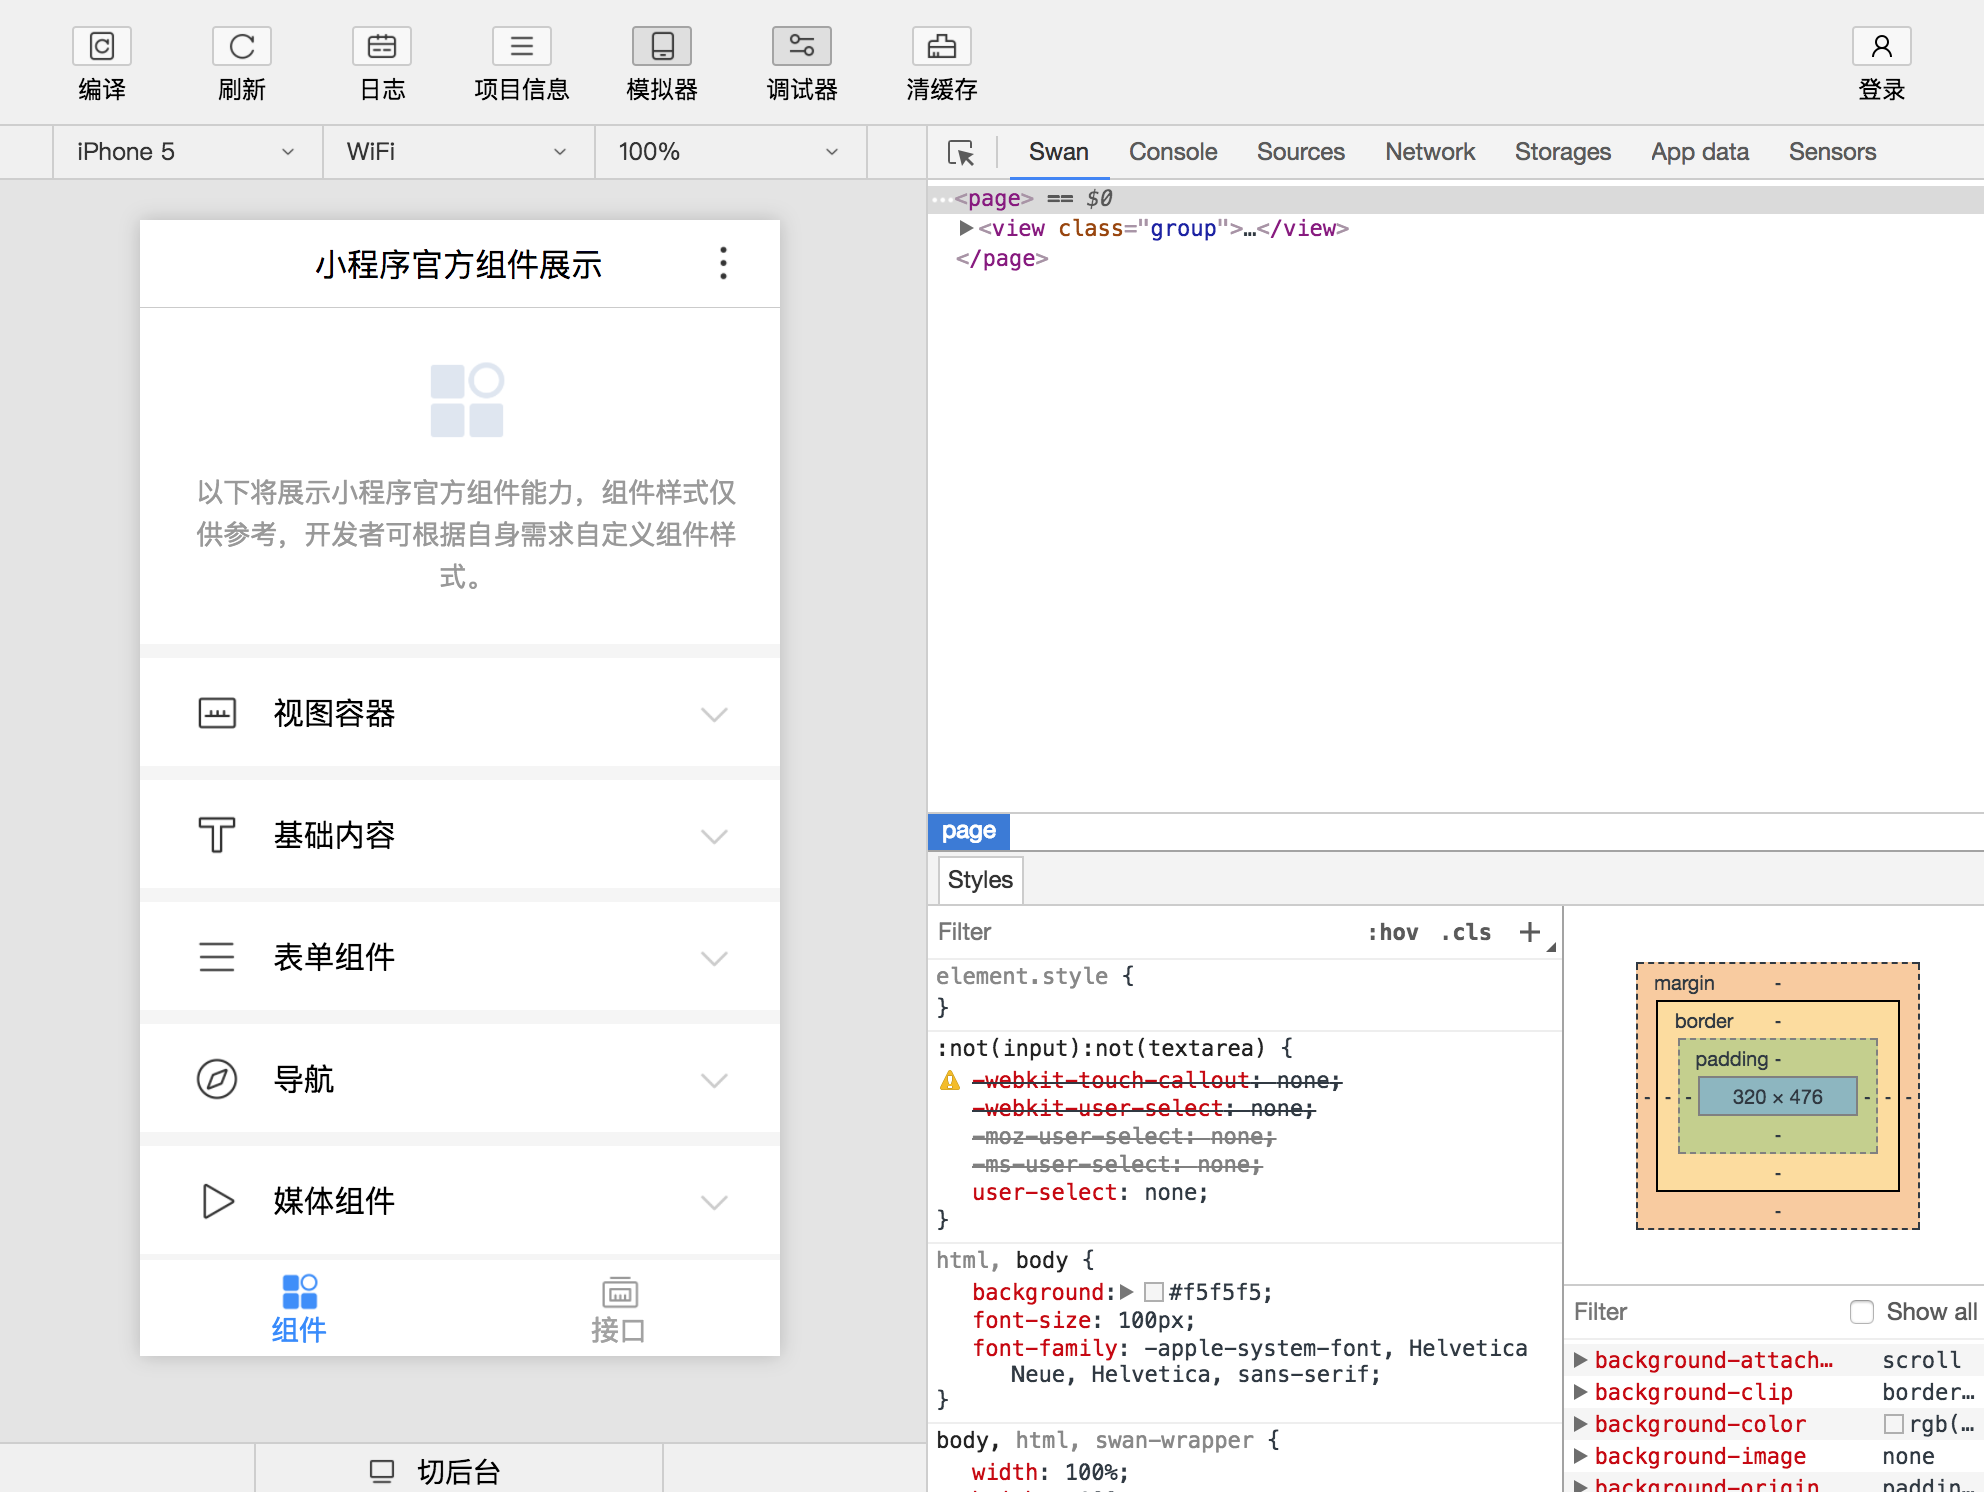
Task: Expand the background-attachment computed property
Action: click(x=1581, y=1360)
